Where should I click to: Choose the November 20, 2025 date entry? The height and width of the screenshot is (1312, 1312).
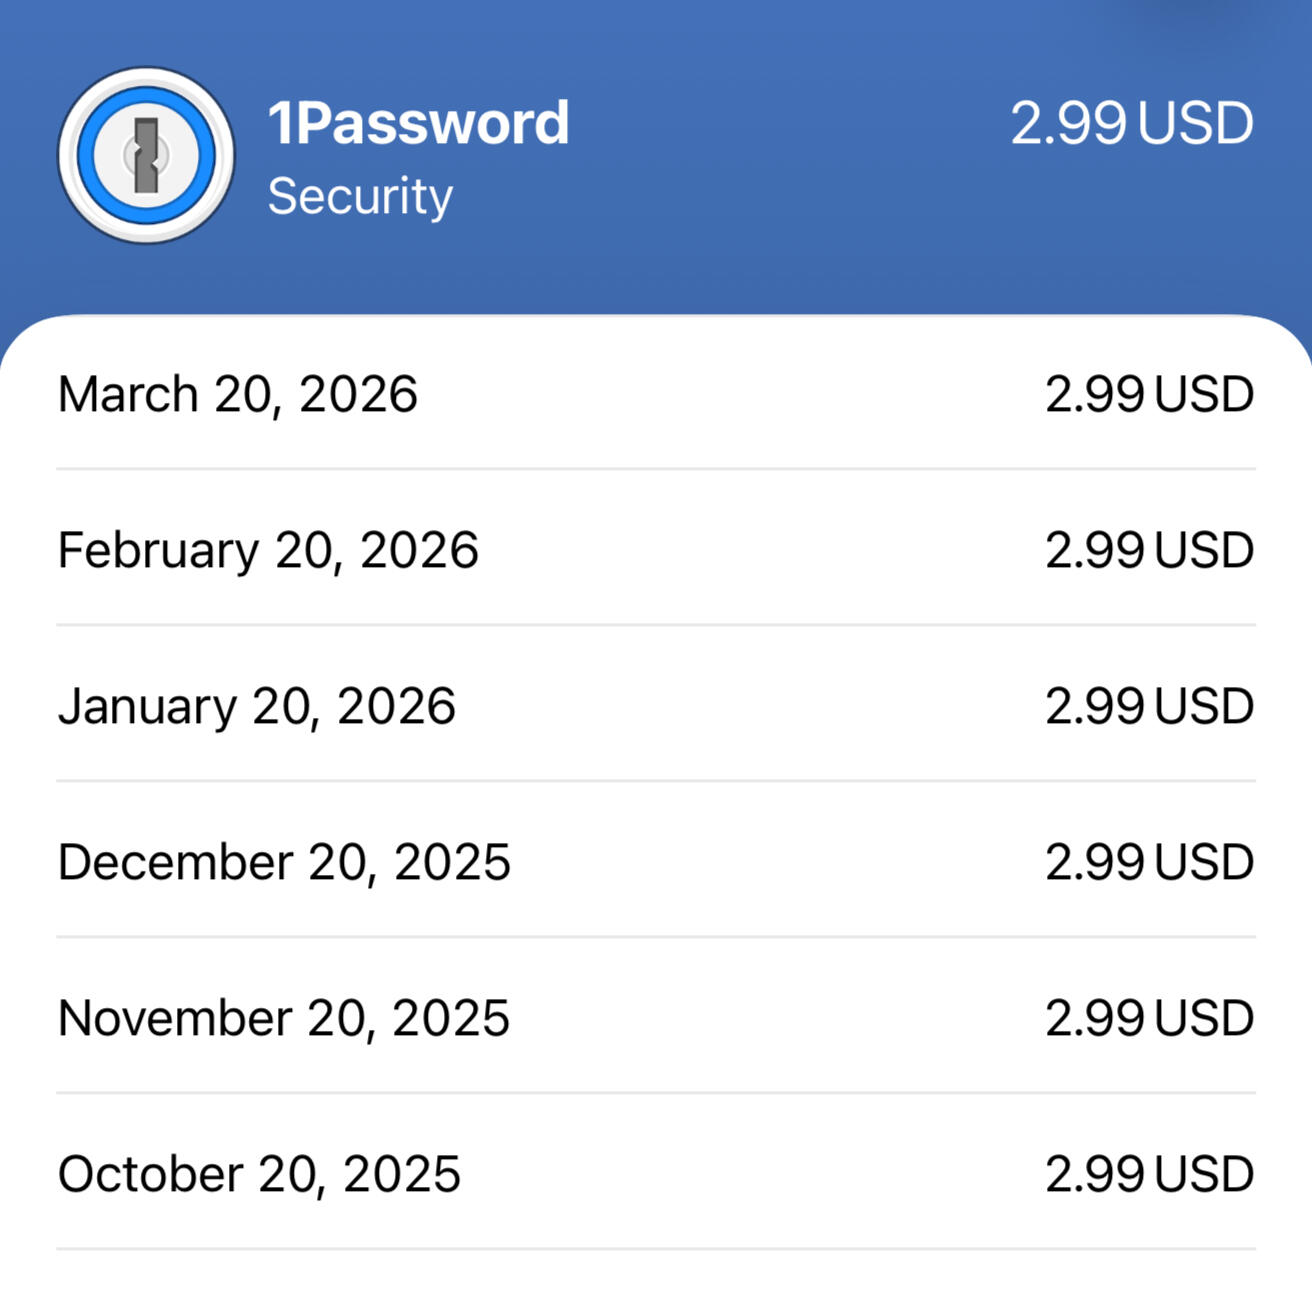(x=284, y=1018)
